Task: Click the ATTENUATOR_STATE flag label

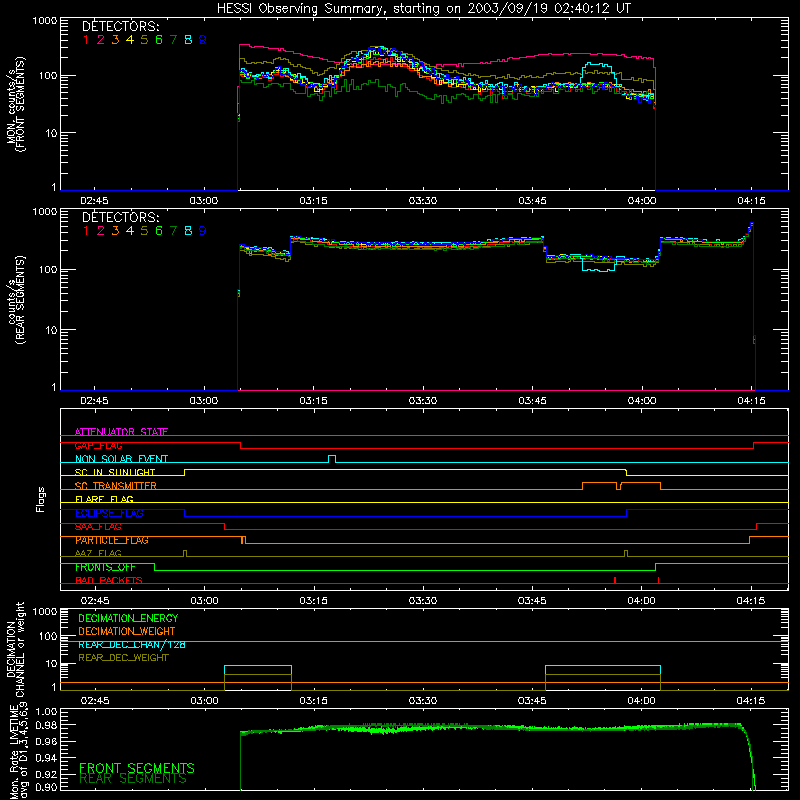Action: tap(121, 432)
